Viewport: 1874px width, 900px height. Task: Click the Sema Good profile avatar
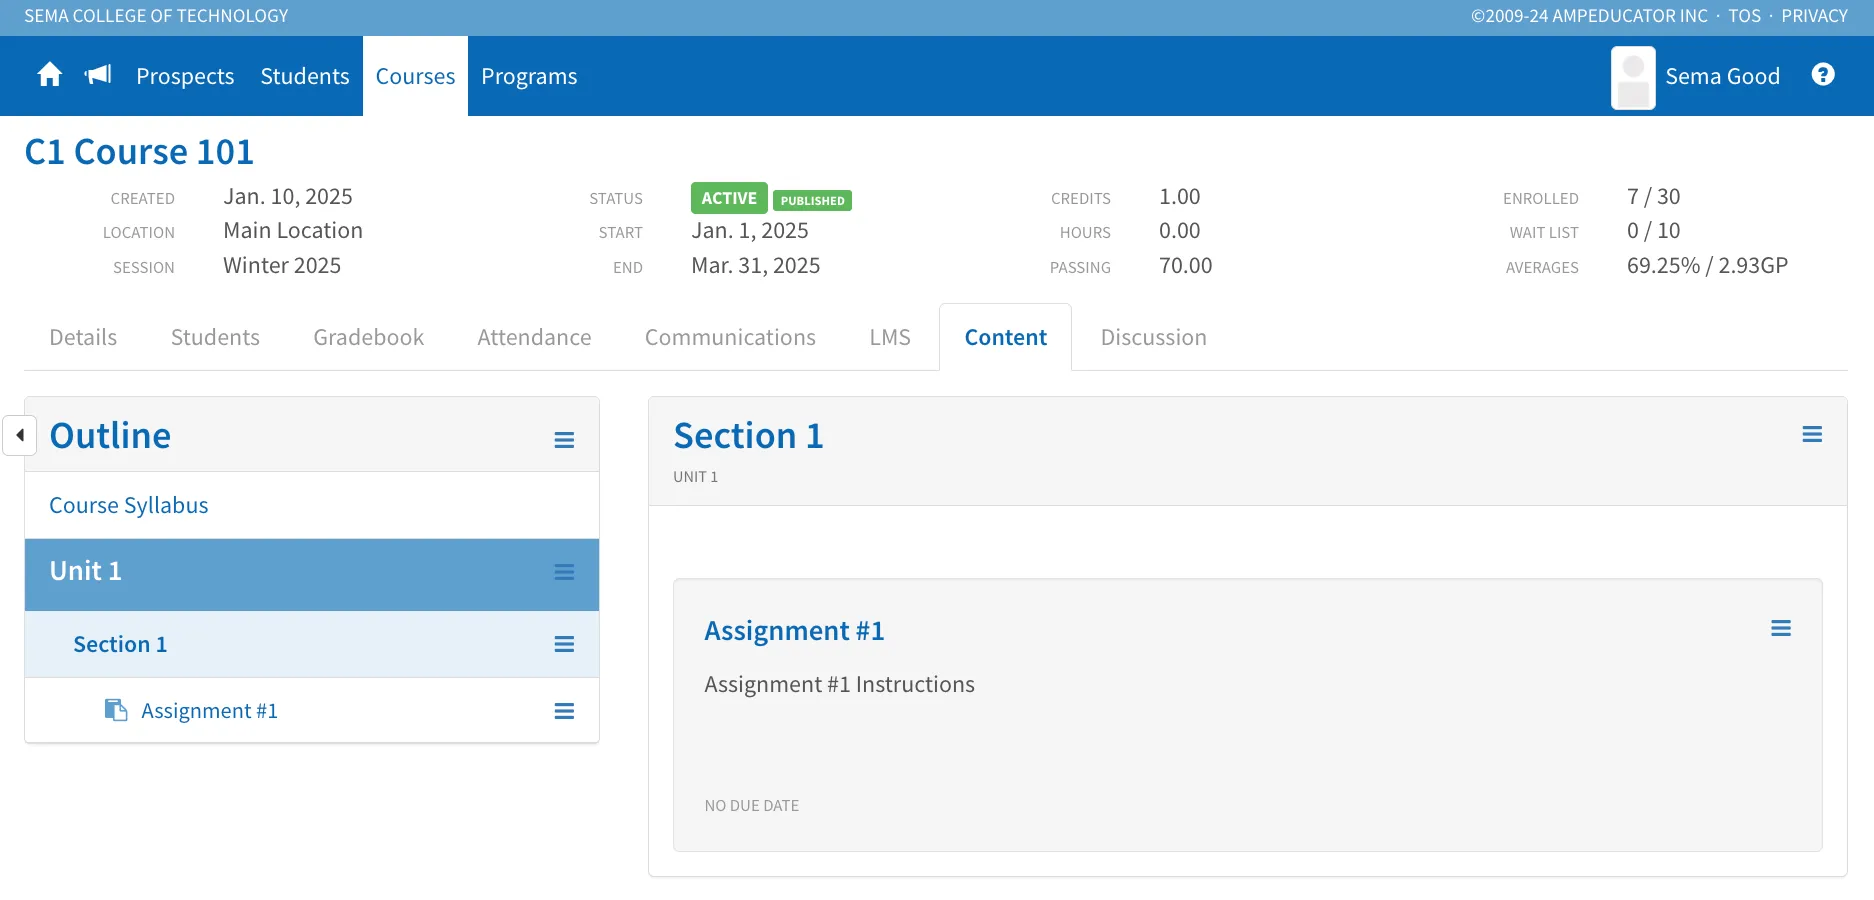[1633, 77]
